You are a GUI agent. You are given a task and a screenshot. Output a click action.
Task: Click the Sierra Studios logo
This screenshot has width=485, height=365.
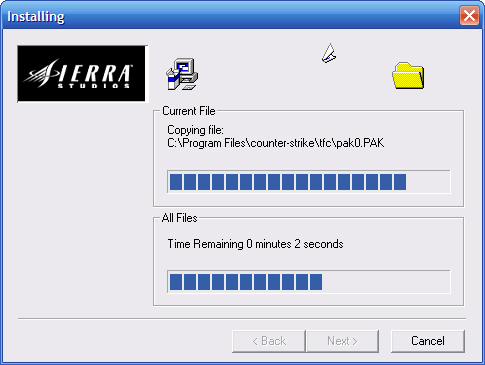[82, 74]
